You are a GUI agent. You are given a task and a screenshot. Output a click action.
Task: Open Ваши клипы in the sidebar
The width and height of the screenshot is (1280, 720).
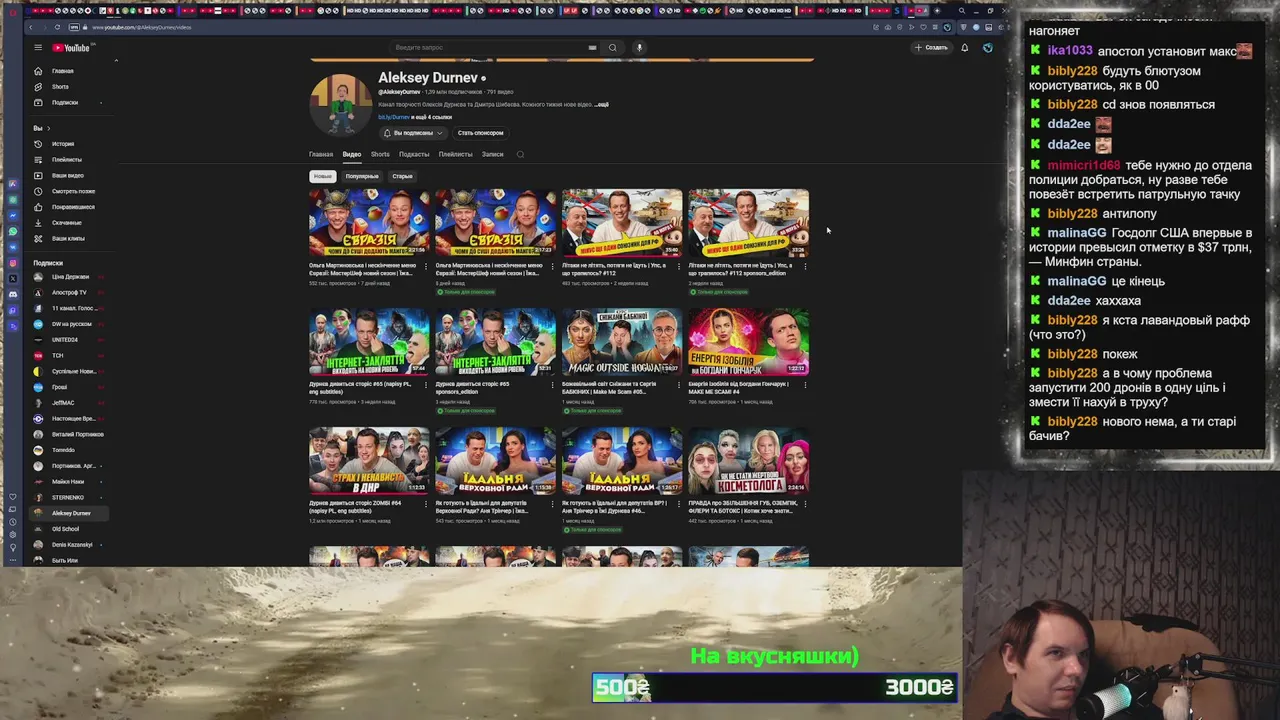pyautogui.click(x=68, y=238)
